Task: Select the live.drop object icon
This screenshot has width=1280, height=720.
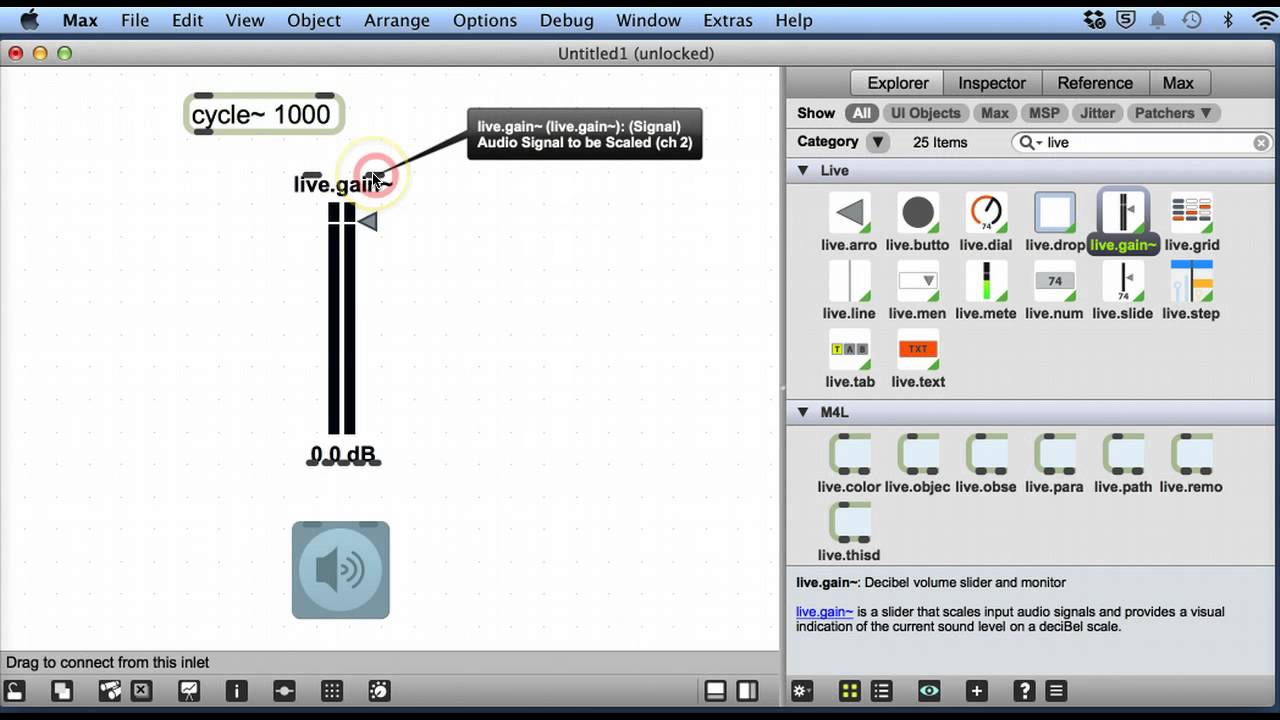Action: point(1054,212)
